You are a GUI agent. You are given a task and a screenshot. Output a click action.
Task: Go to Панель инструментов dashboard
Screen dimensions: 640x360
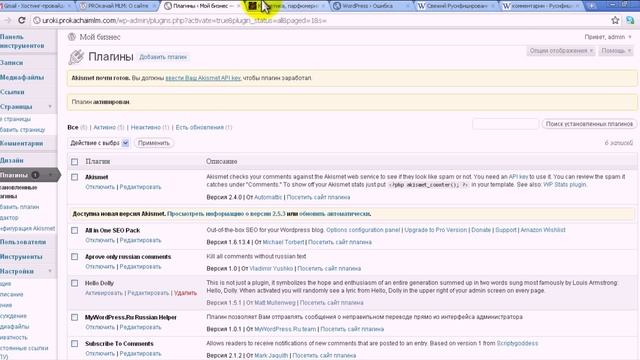click(22, 41)
